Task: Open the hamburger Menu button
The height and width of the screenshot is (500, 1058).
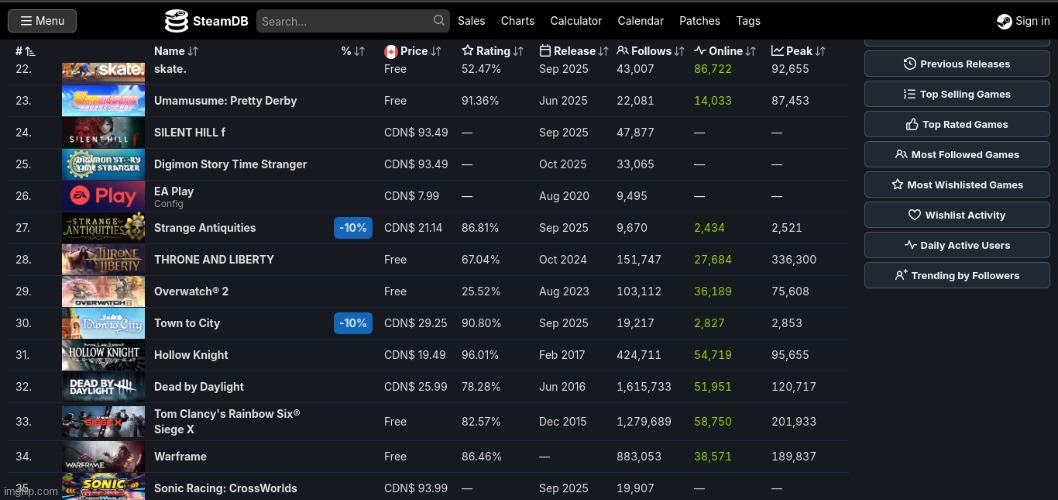Action: coord(42,21)
